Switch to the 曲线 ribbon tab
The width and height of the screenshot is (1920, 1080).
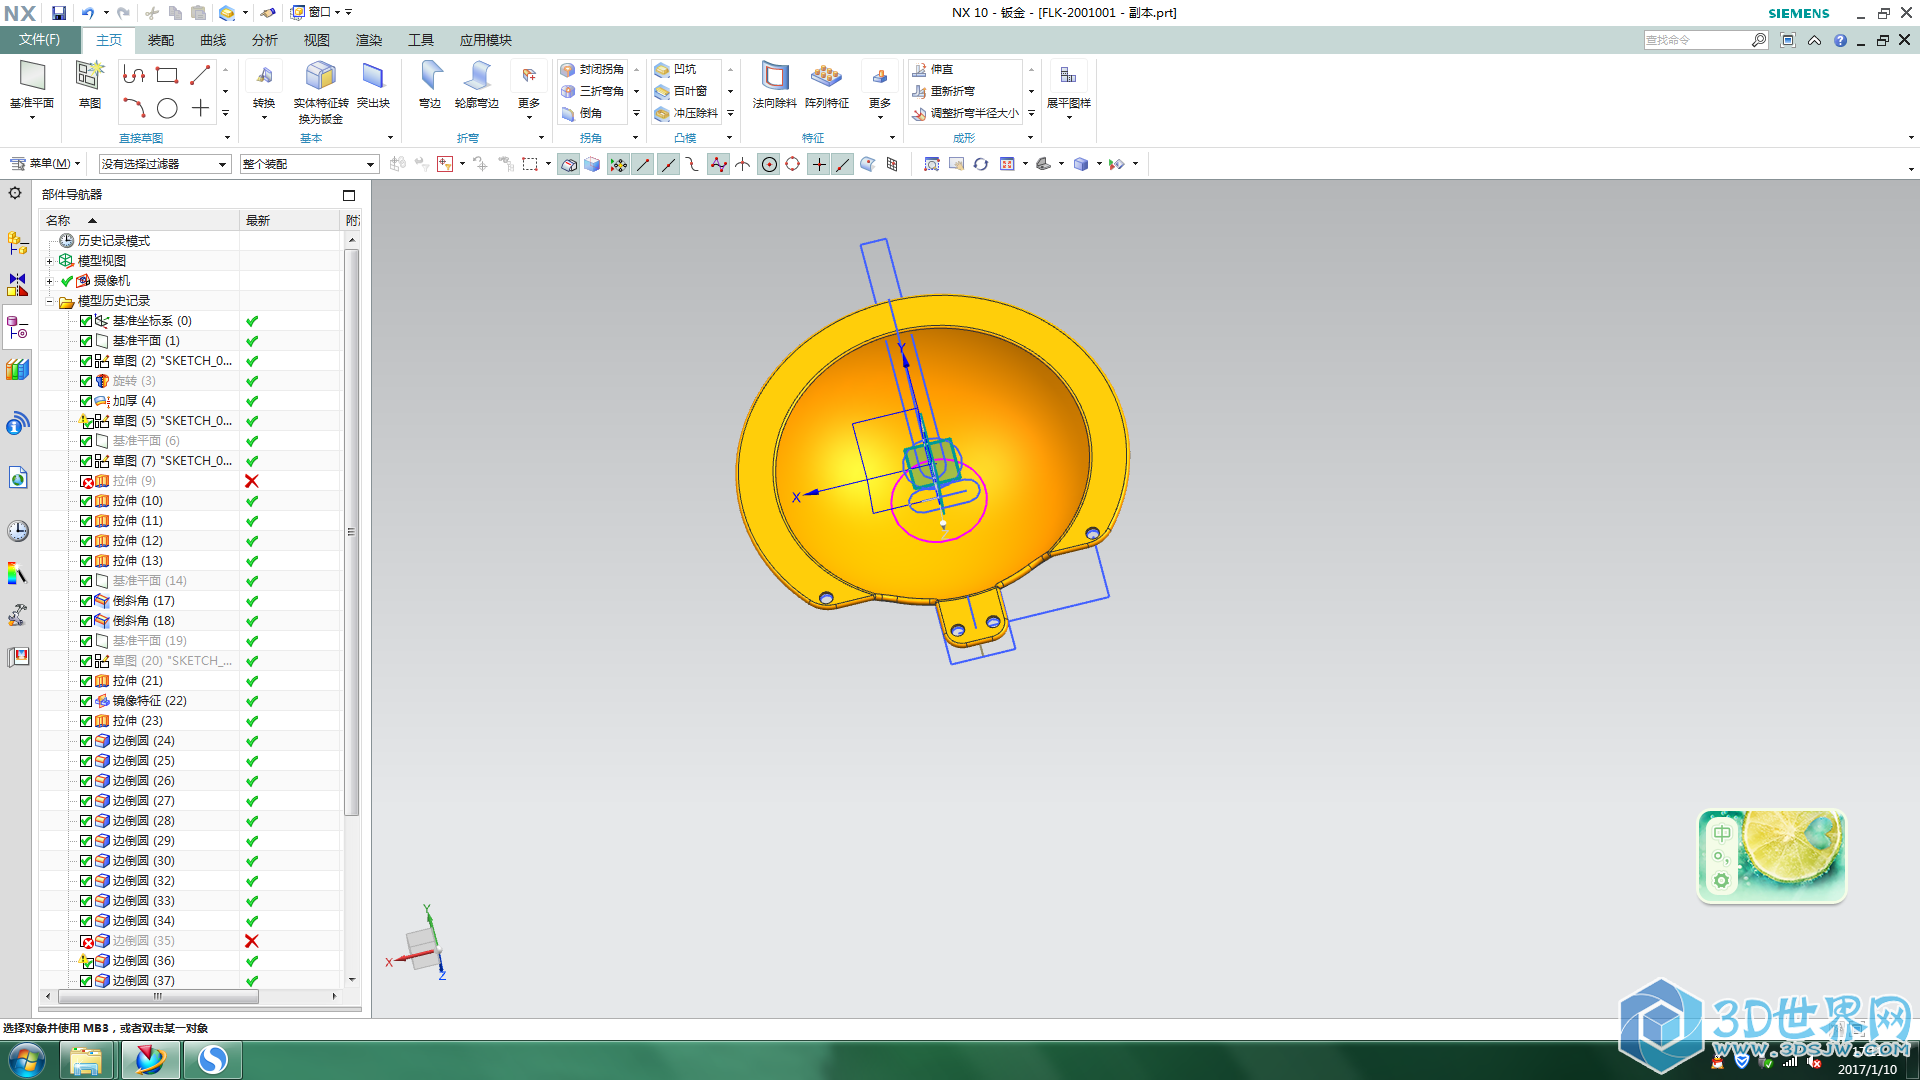[213, 40]
